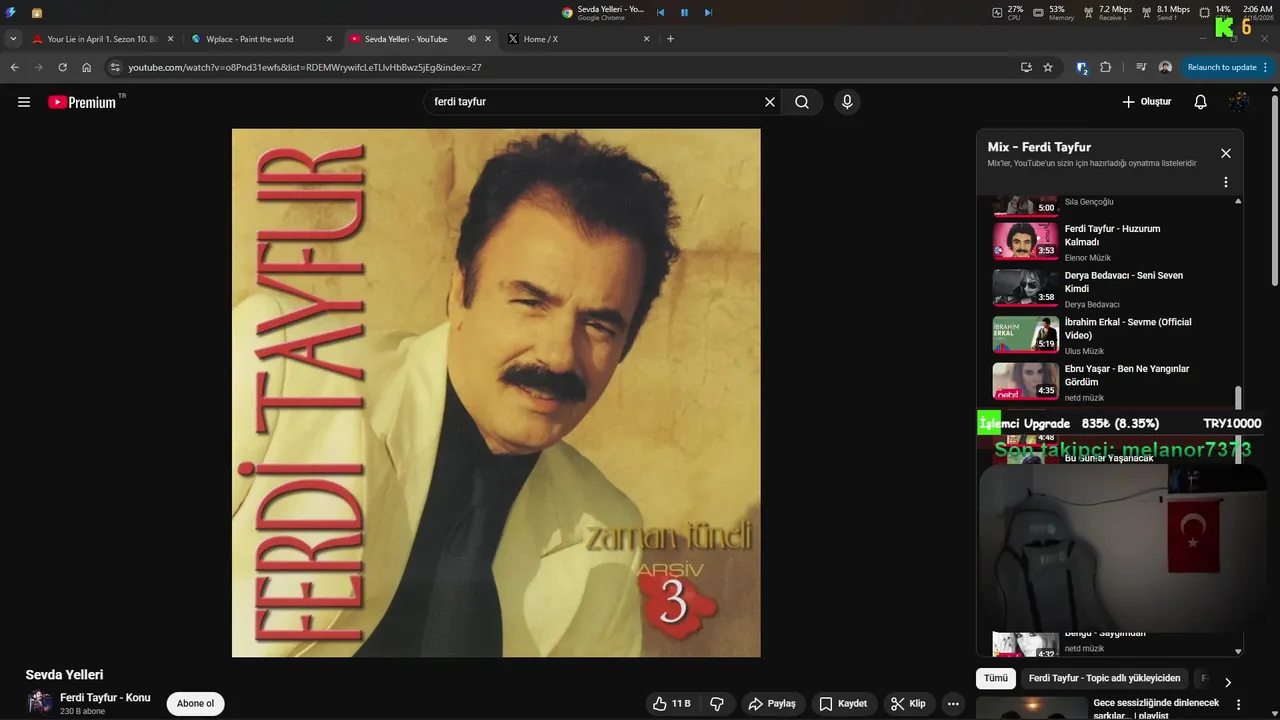Screen dimensions: 1280x720
Task: Install YouTube app from address bar
Action: point(1026,67)
